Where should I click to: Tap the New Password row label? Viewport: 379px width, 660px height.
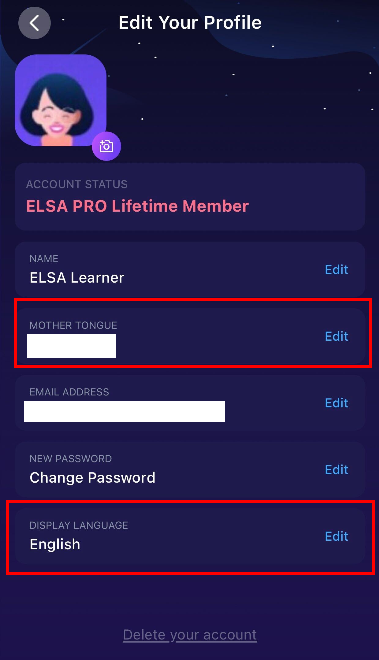(70, 459)
